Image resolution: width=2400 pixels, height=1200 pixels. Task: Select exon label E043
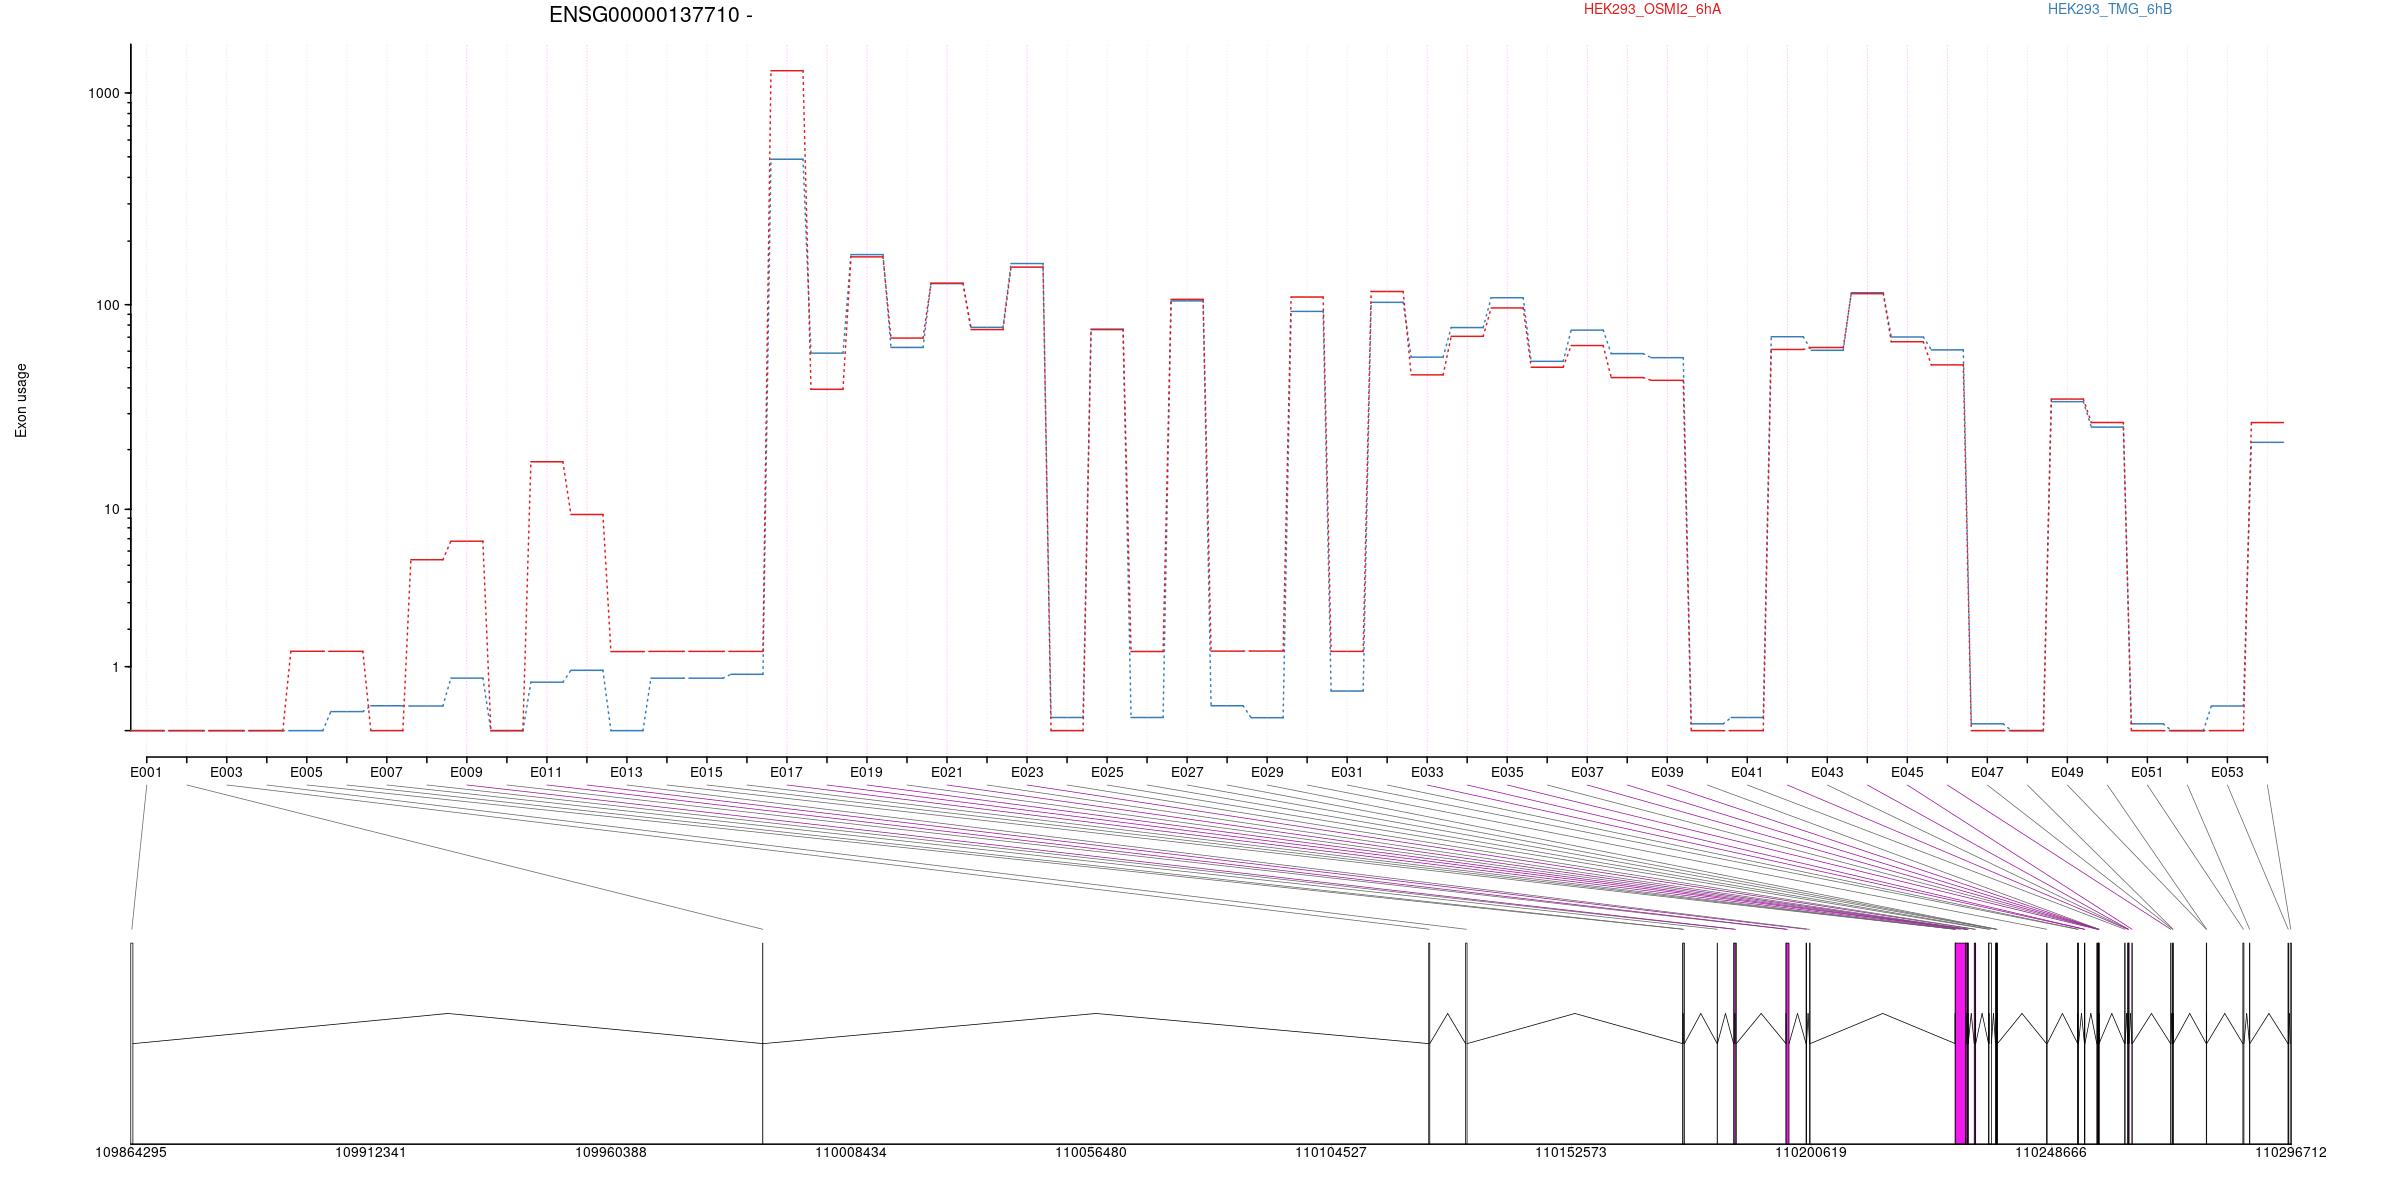1827,772
